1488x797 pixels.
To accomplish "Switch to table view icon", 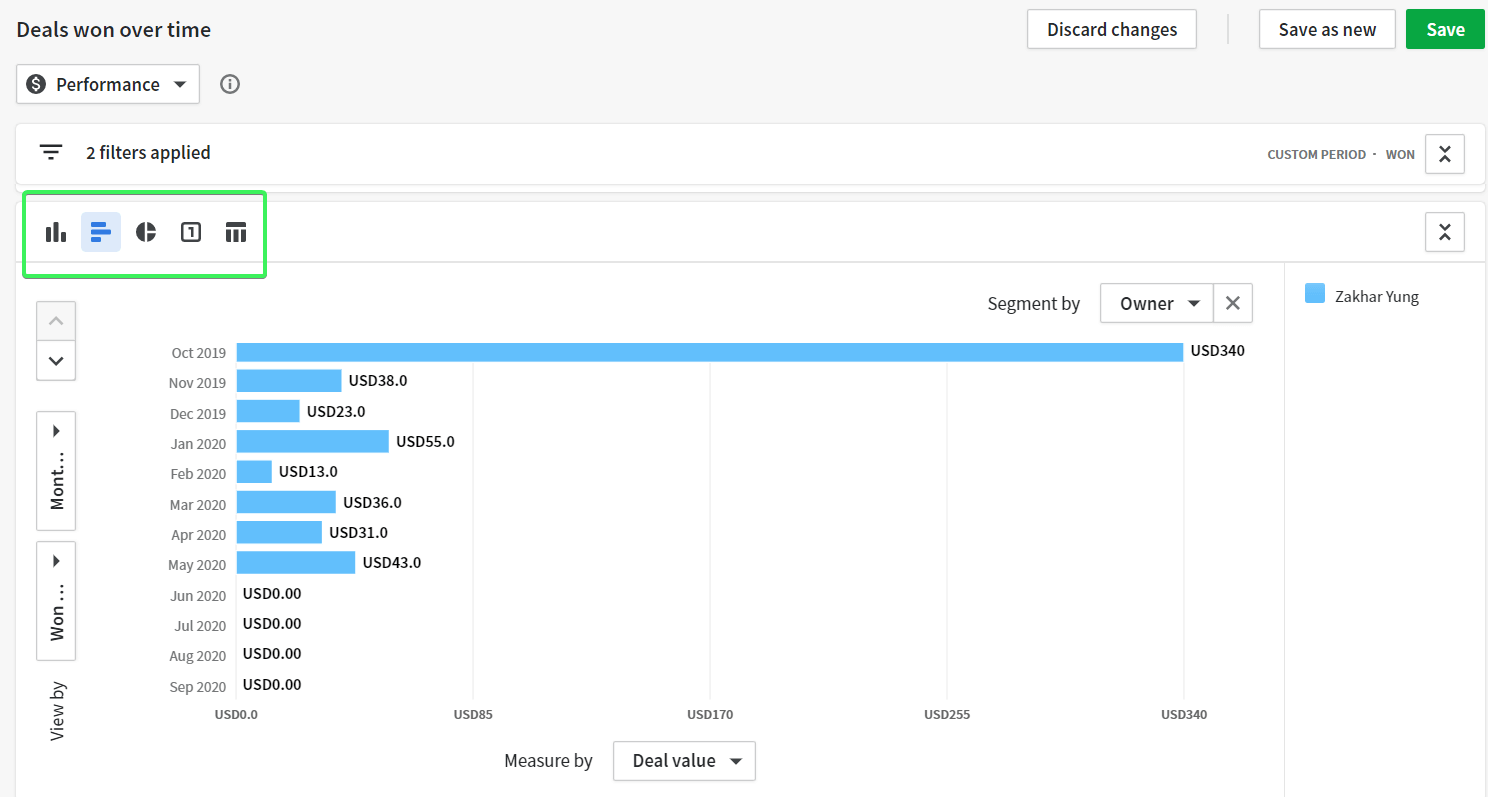I will [236, 232].
